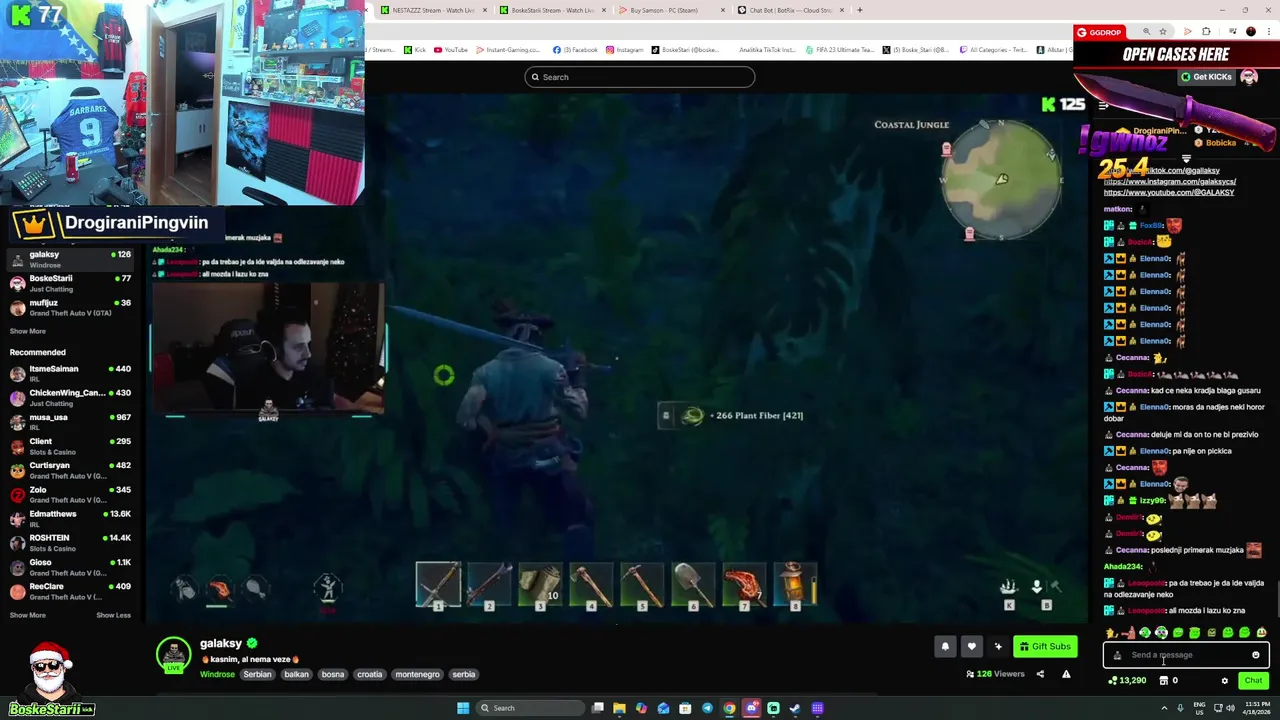Open the emoji picker in message box
Screen dimensions: 1280x720
1256,655
